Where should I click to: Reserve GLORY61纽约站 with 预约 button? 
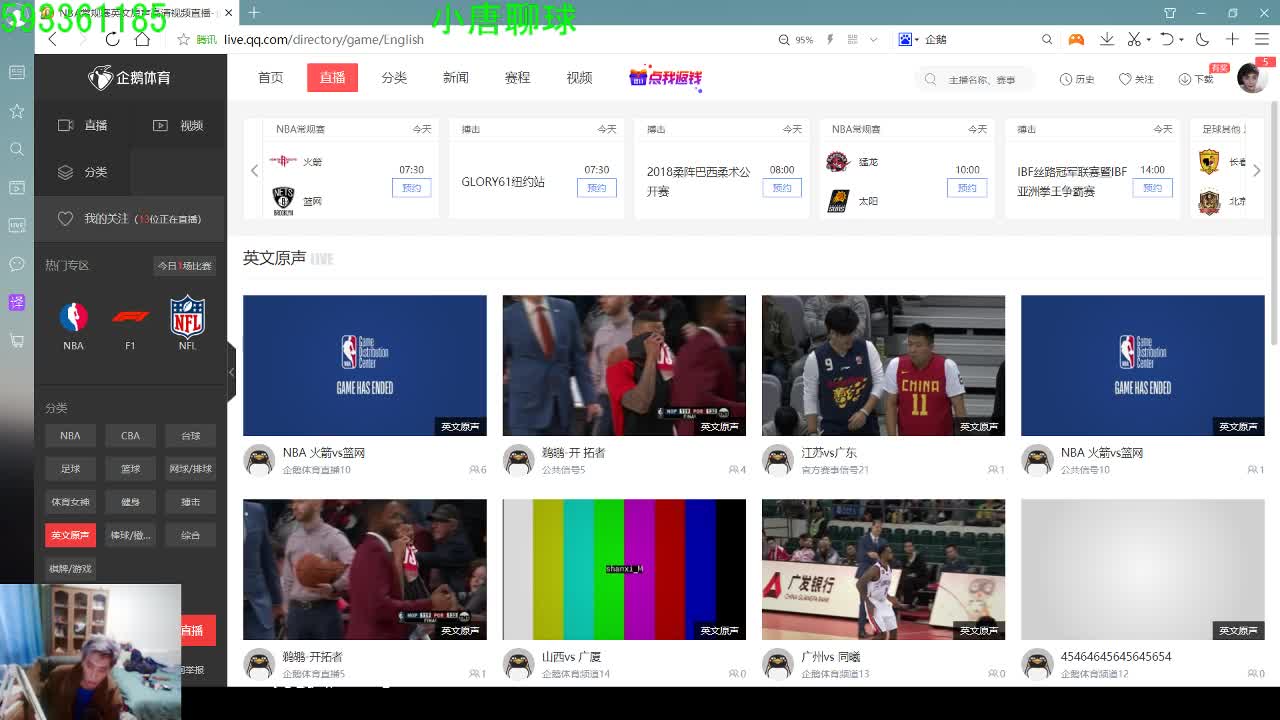597,188
